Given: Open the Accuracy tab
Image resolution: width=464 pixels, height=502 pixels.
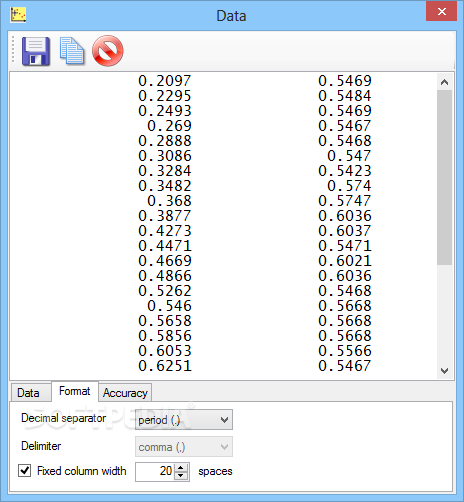Looking at the screenshot, I should (x=125, y=393).
